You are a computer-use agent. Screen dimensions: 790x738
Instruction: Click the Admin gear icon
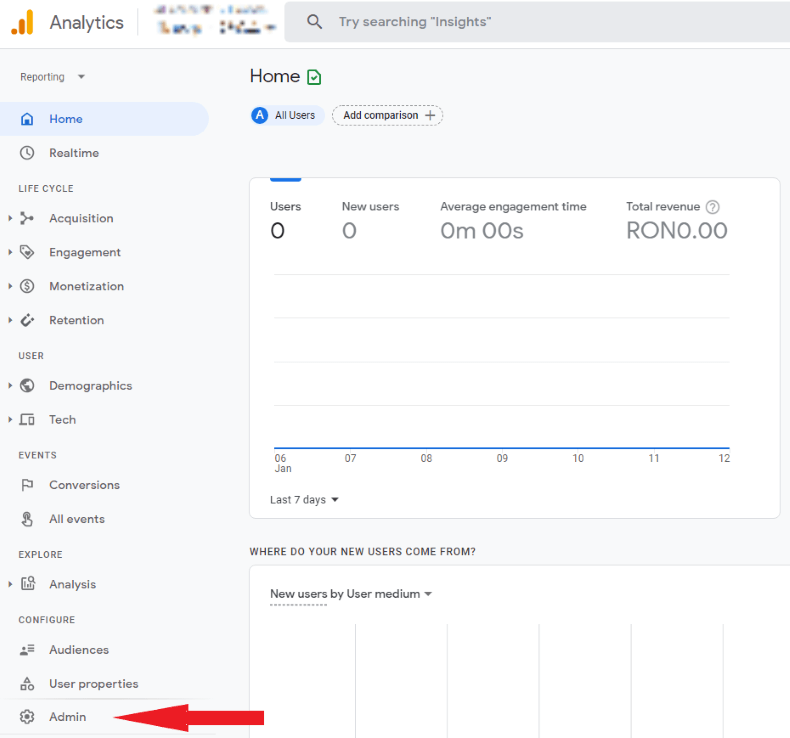27,717
